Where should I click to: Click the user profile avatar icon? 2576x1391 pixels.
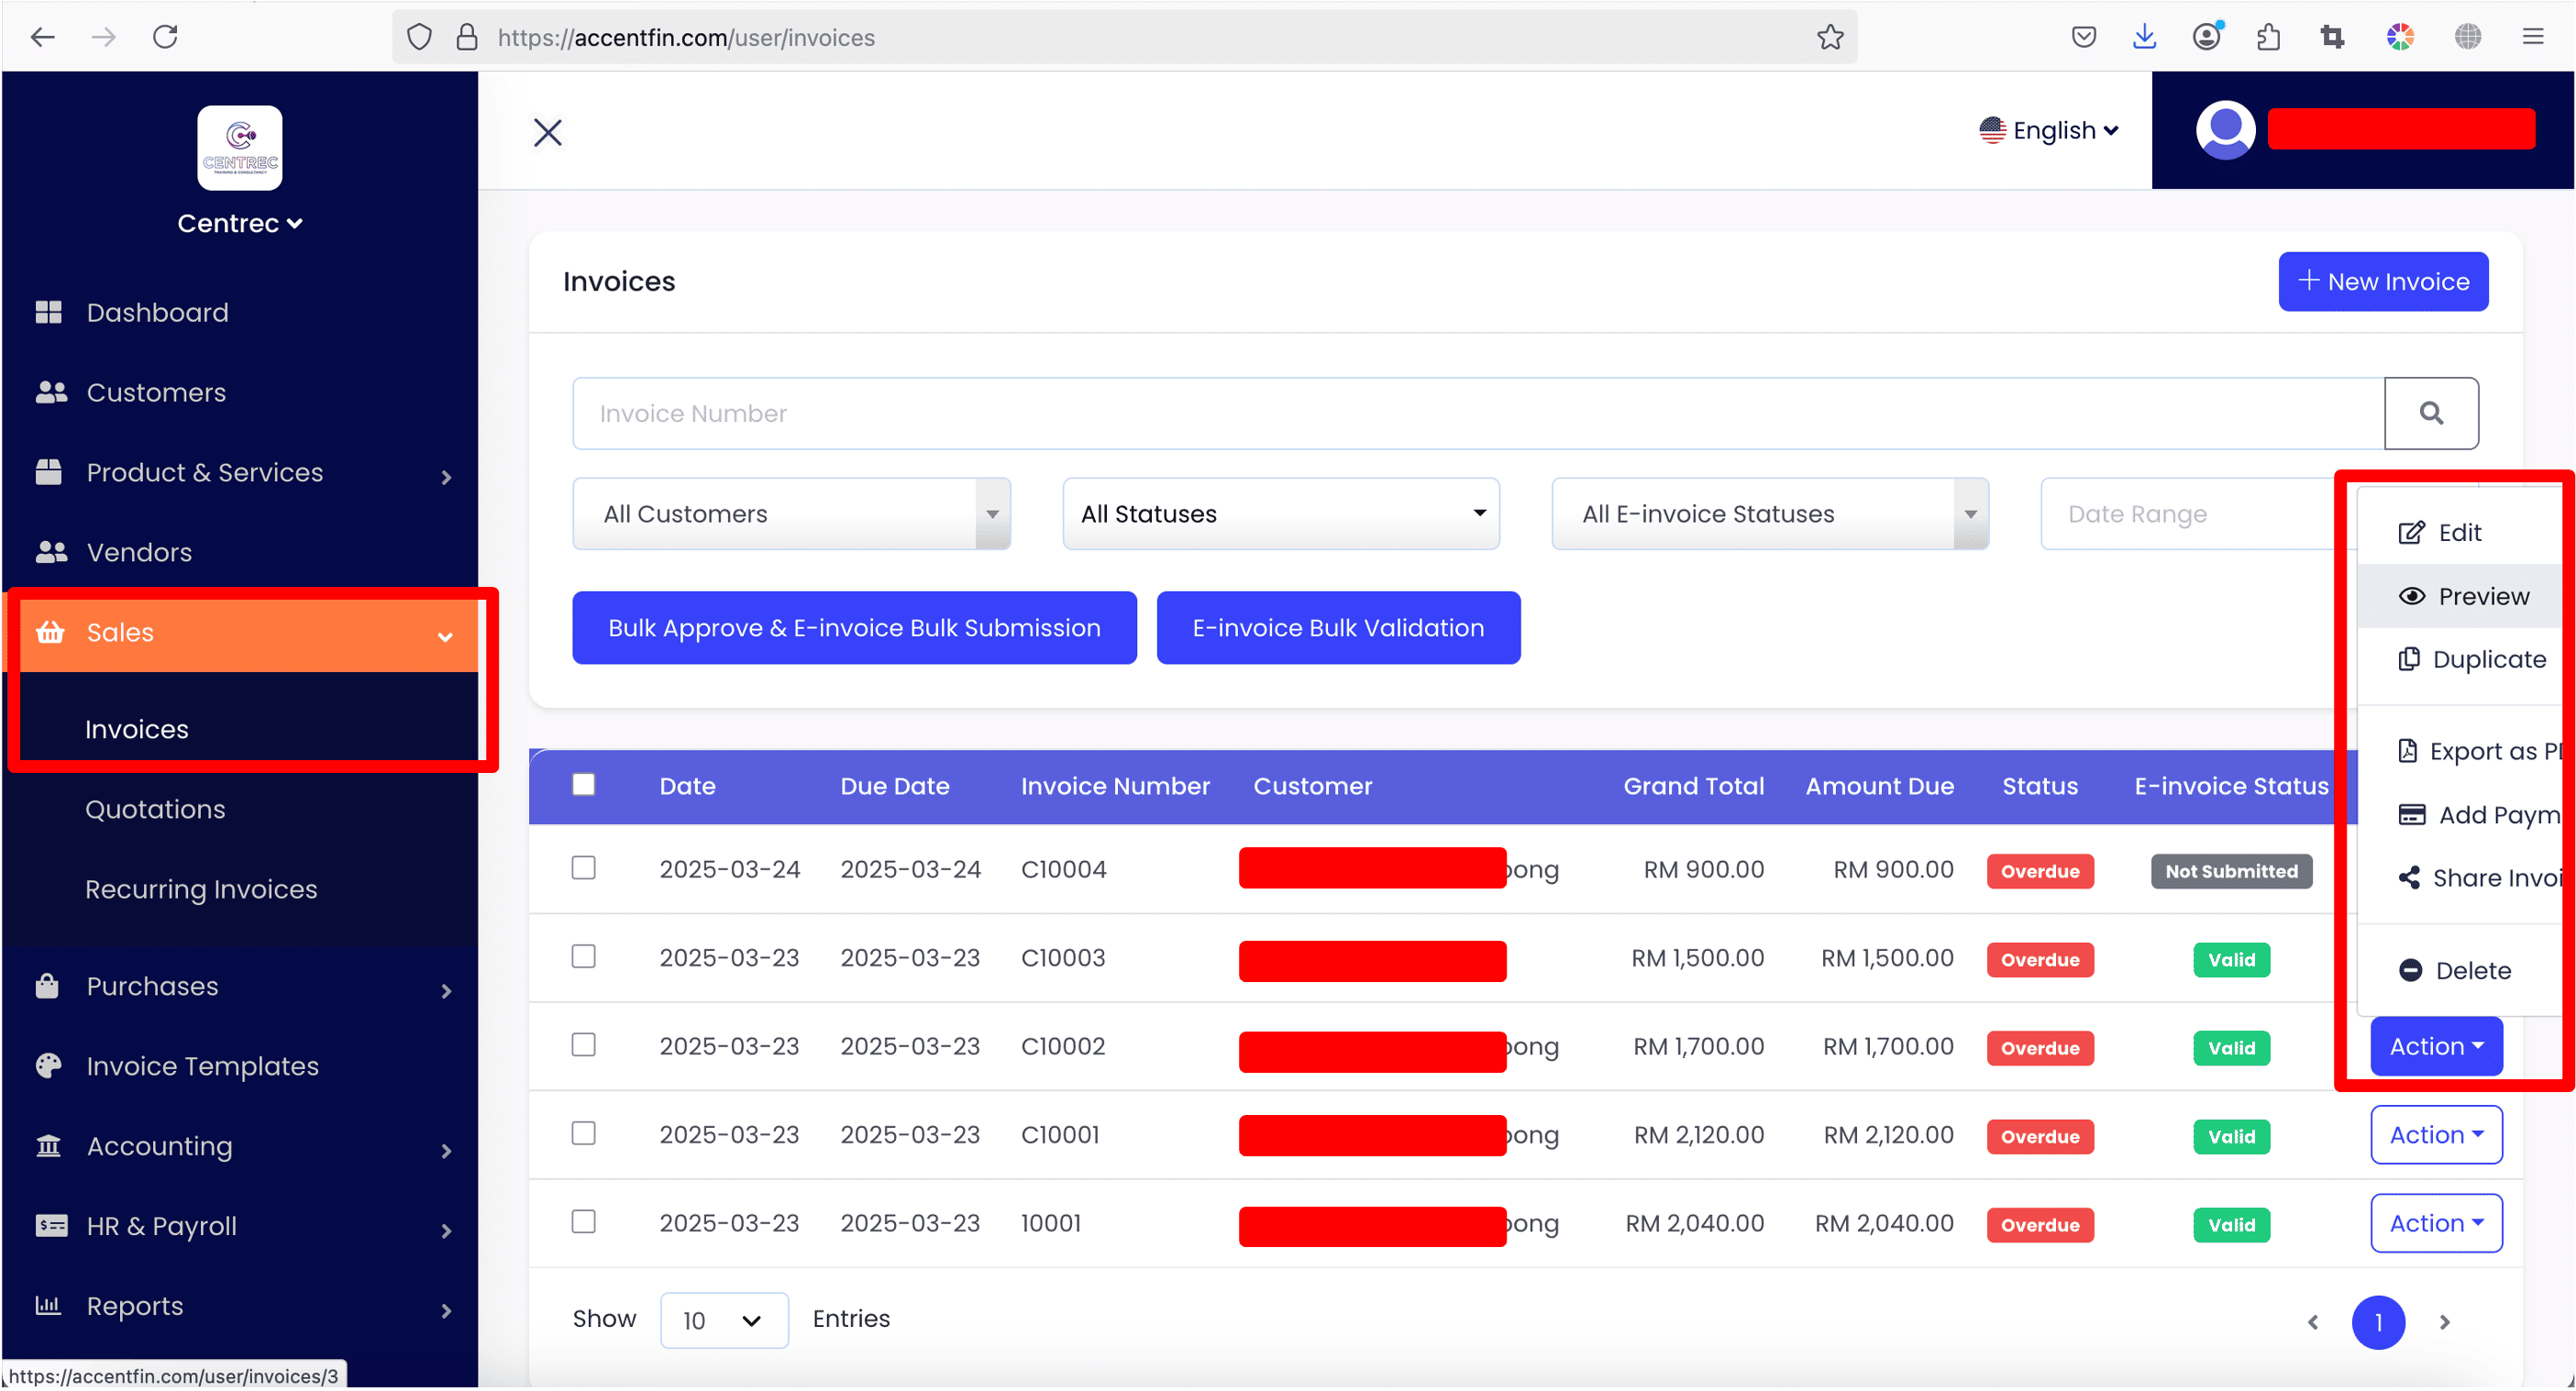(x=2224, y=130)
